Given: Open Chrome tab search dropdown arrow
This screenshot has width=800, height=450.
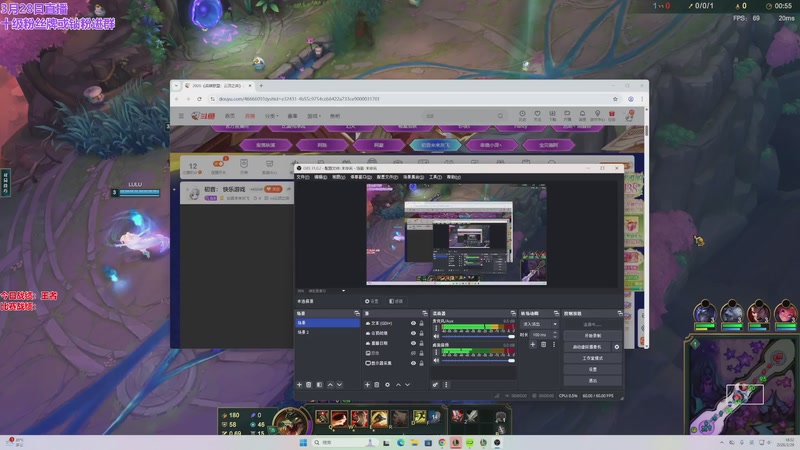Looking at the screenshot, I should tap(177, 86).
